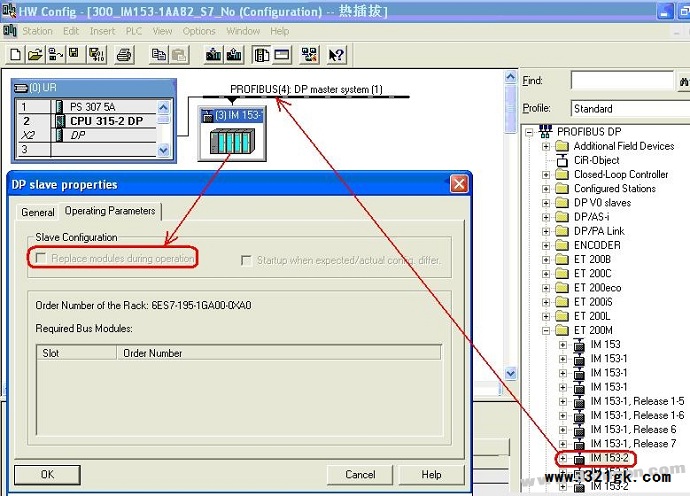This screenshot has width=690, height=496.
Task: Click the Print toolbar icon
Action: pyautogui.click(x=125, y=55)
